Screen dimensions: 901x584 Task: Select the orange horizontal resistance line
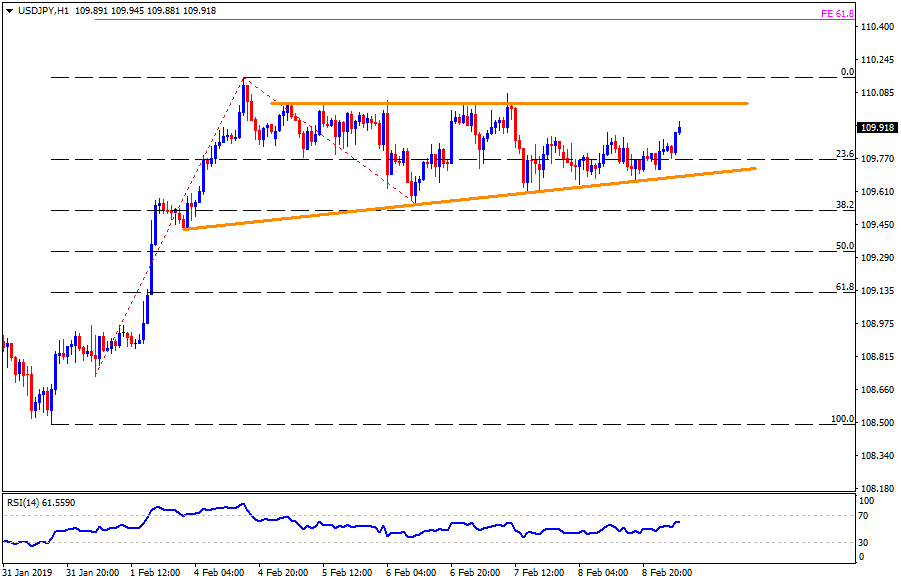[x=510, y=103]
